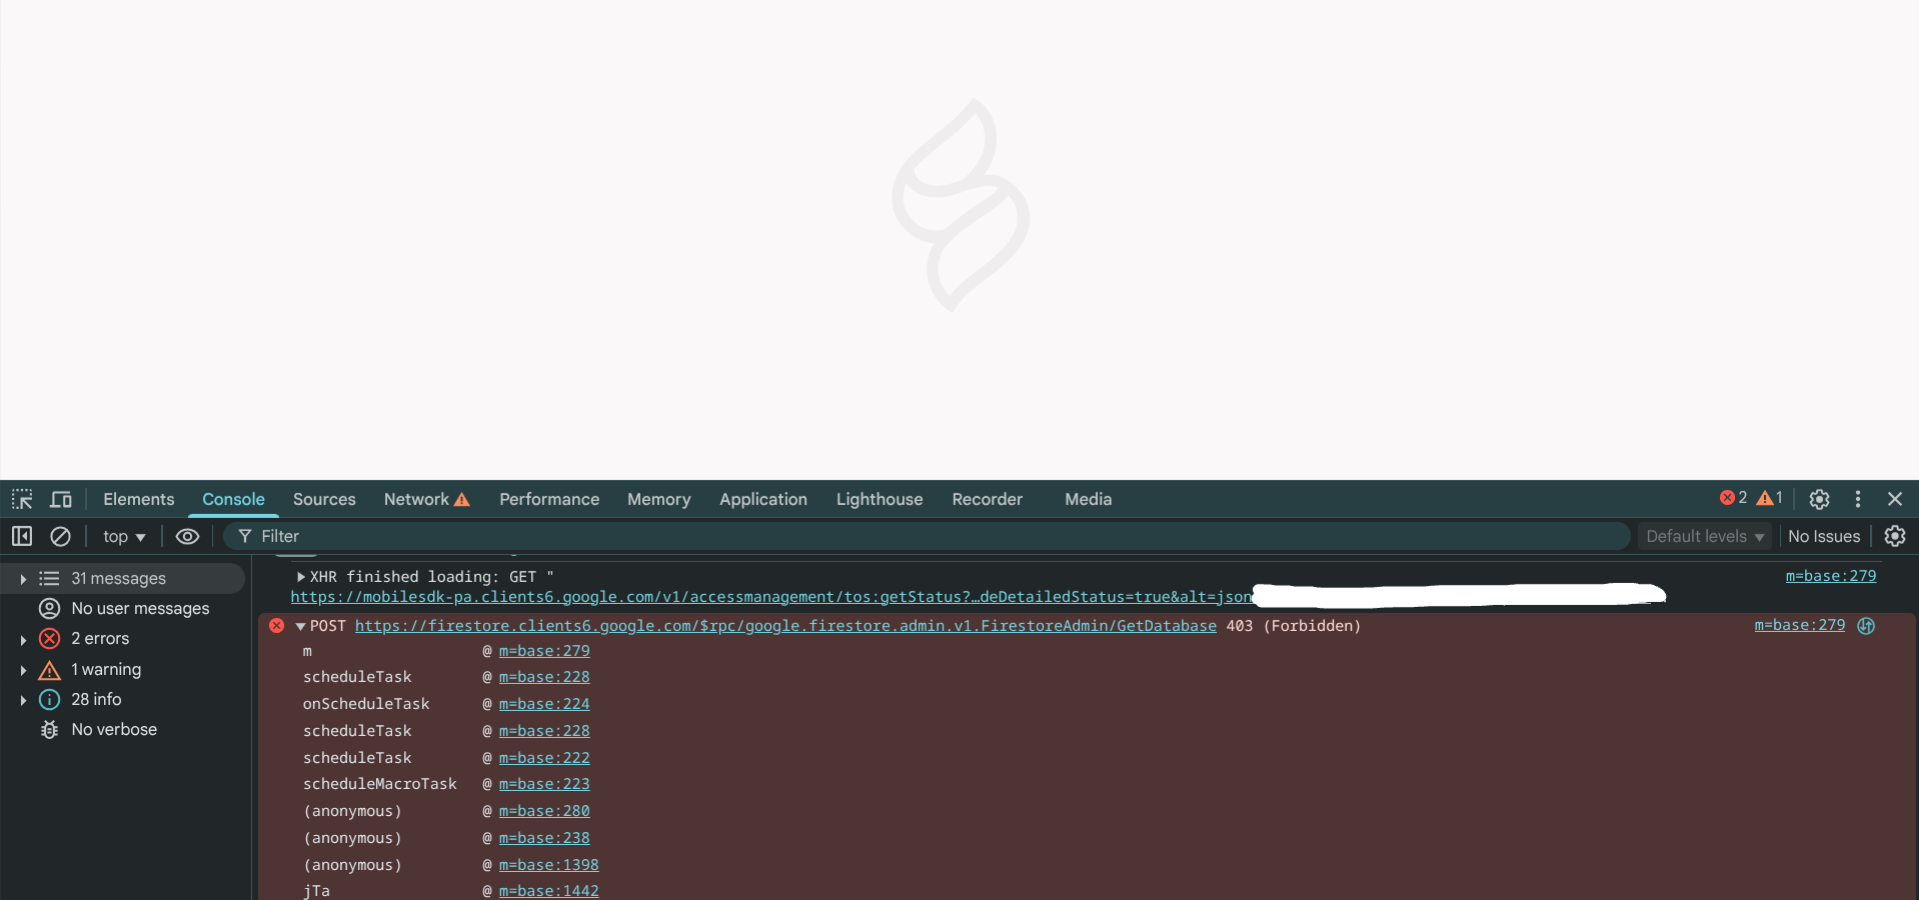
Task: Open m=base:222 link for scheduleTask
Action: coord(544,758)
